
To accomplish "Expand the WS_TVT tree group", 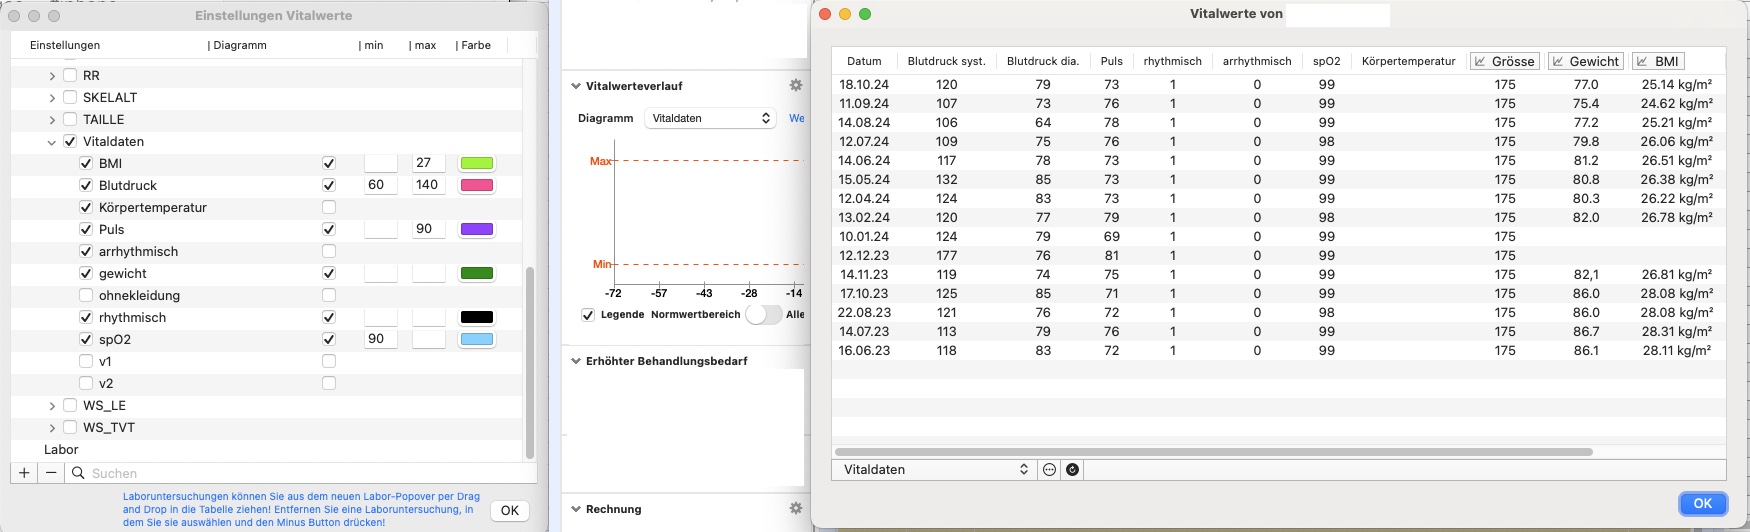I will tap(52, 427).
